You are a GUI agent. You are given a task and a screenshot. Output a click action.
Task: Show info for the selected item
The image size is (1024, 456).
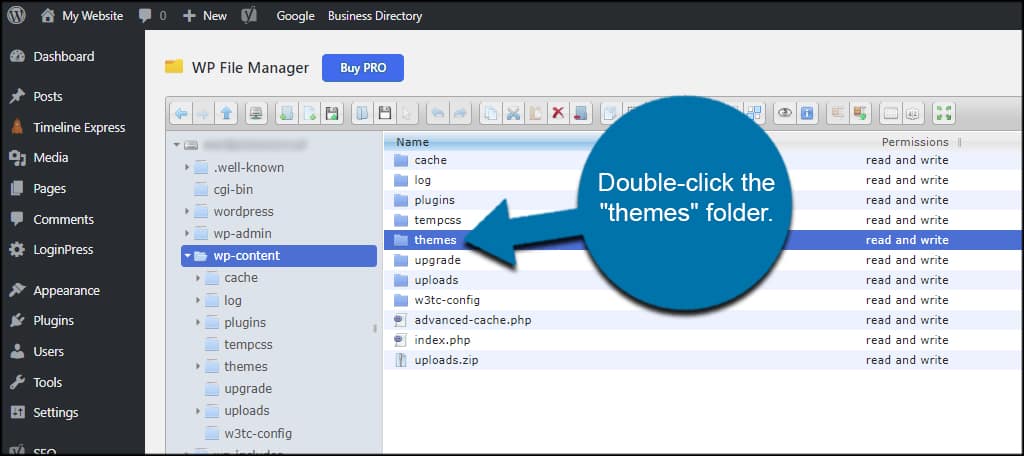807,113
